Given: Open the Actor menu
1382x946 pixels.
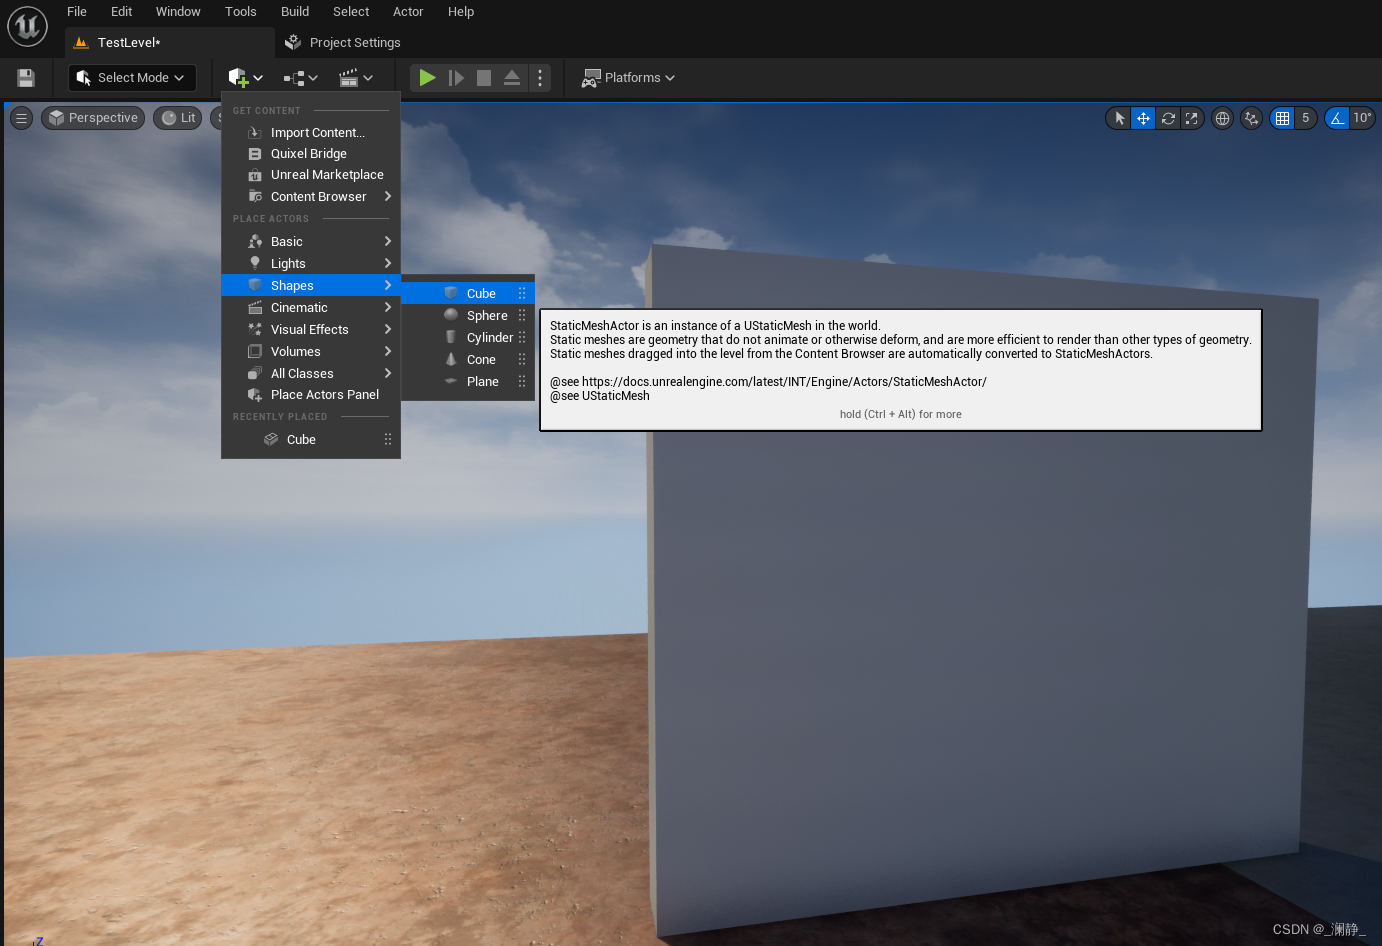Looking at the screenshot, I should click(x=408, y=12).
